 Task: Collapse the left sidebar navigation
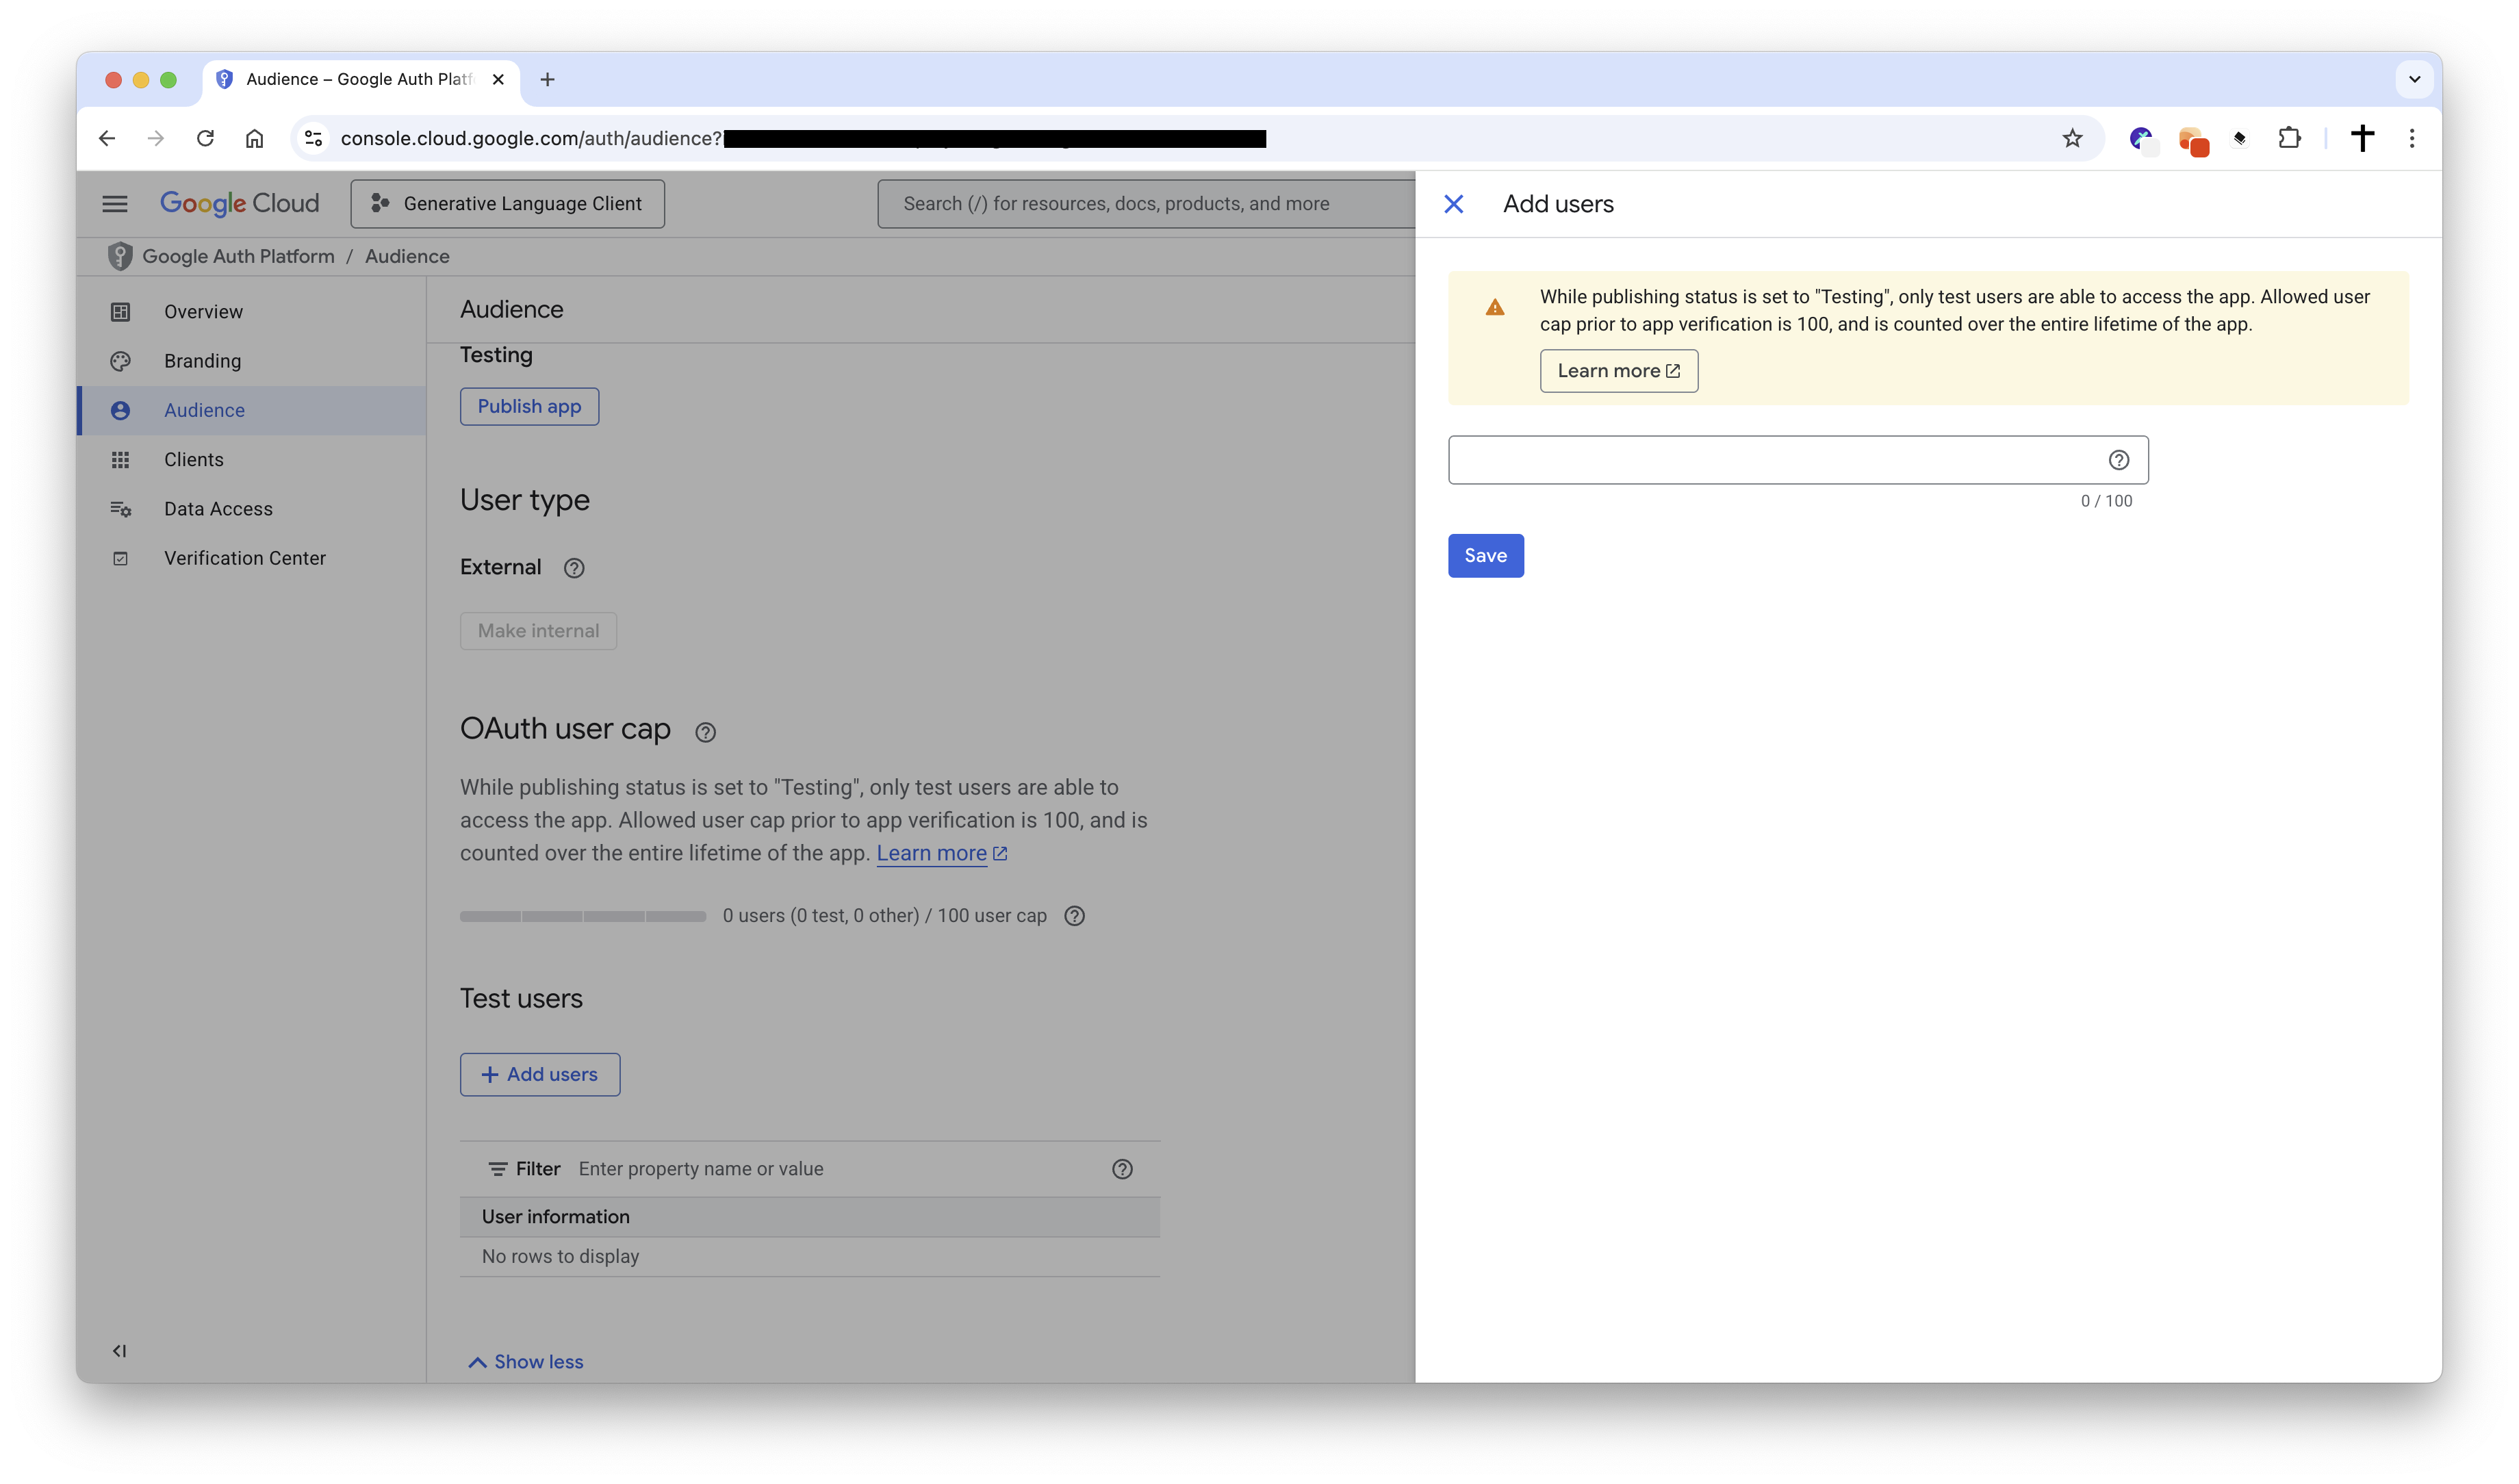[119, 1351]
